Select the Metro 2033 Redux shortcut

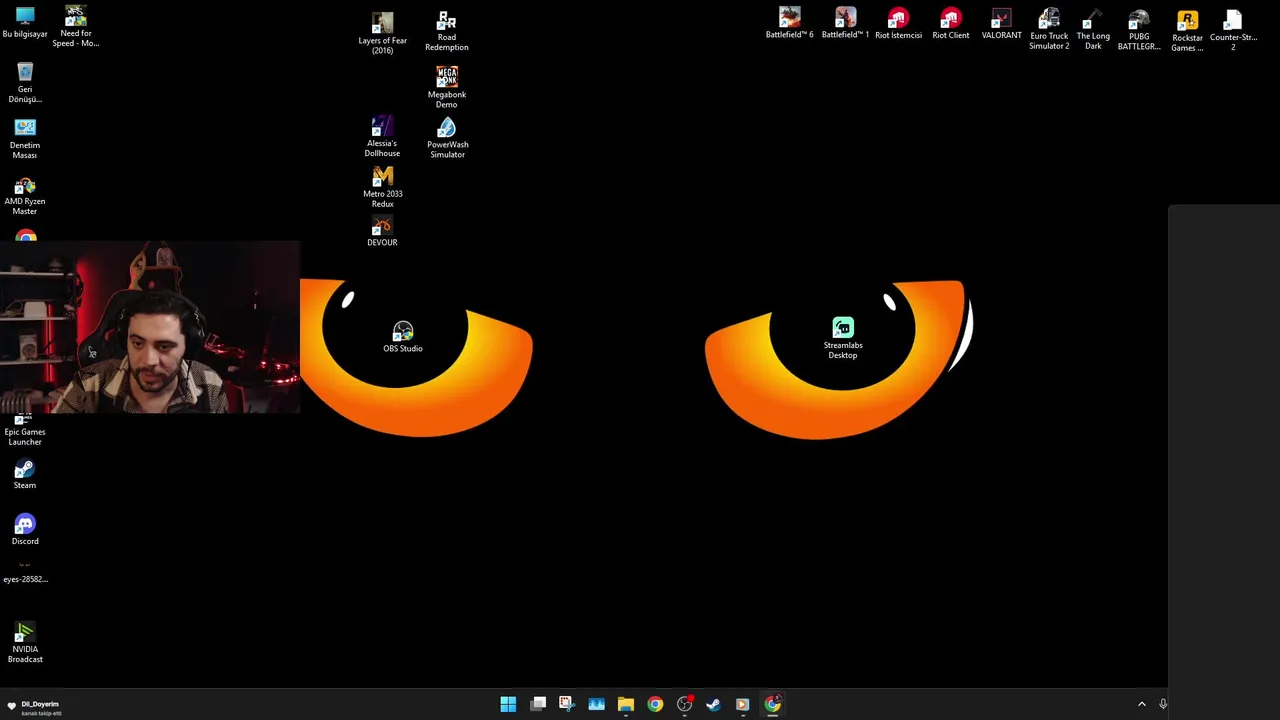[382, 187]
